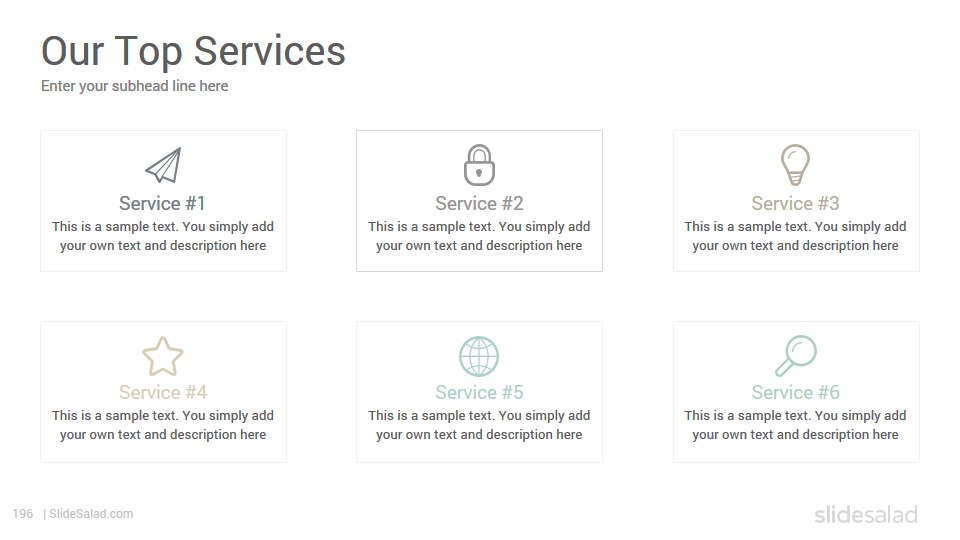The height and width of the screenshot is (540, 960).
Task: Click the paper plane icon
Action: point(163,165)
